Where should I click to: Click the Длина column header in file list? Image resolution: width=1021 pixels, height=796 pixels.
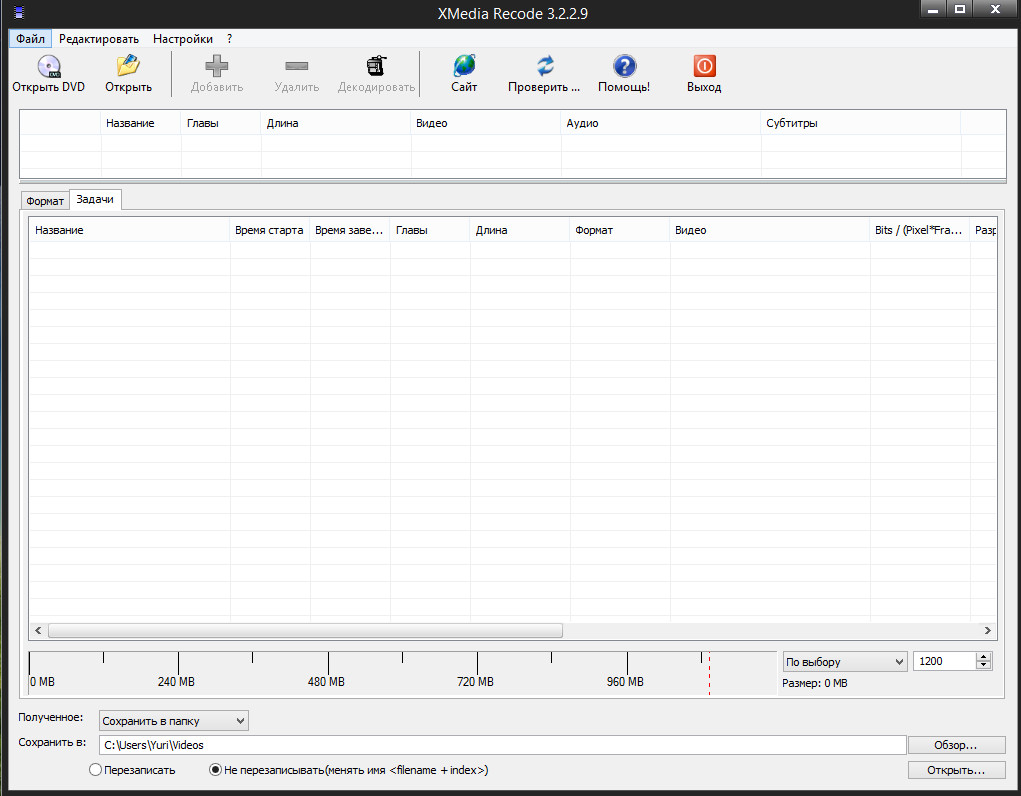(336, 123)
